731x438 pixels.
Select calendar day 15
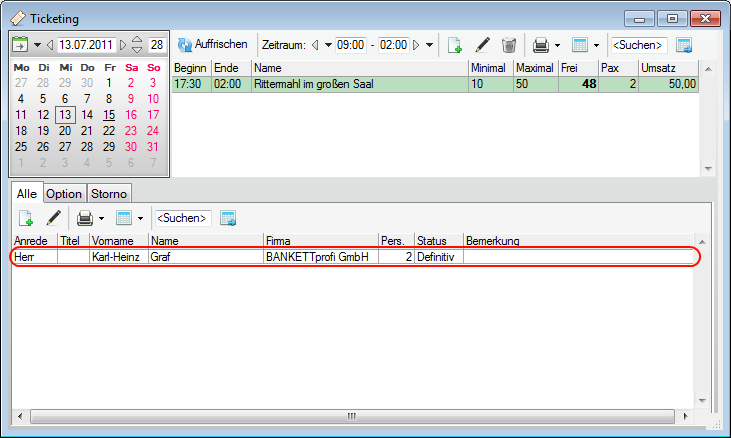click(x=109, y=115)
